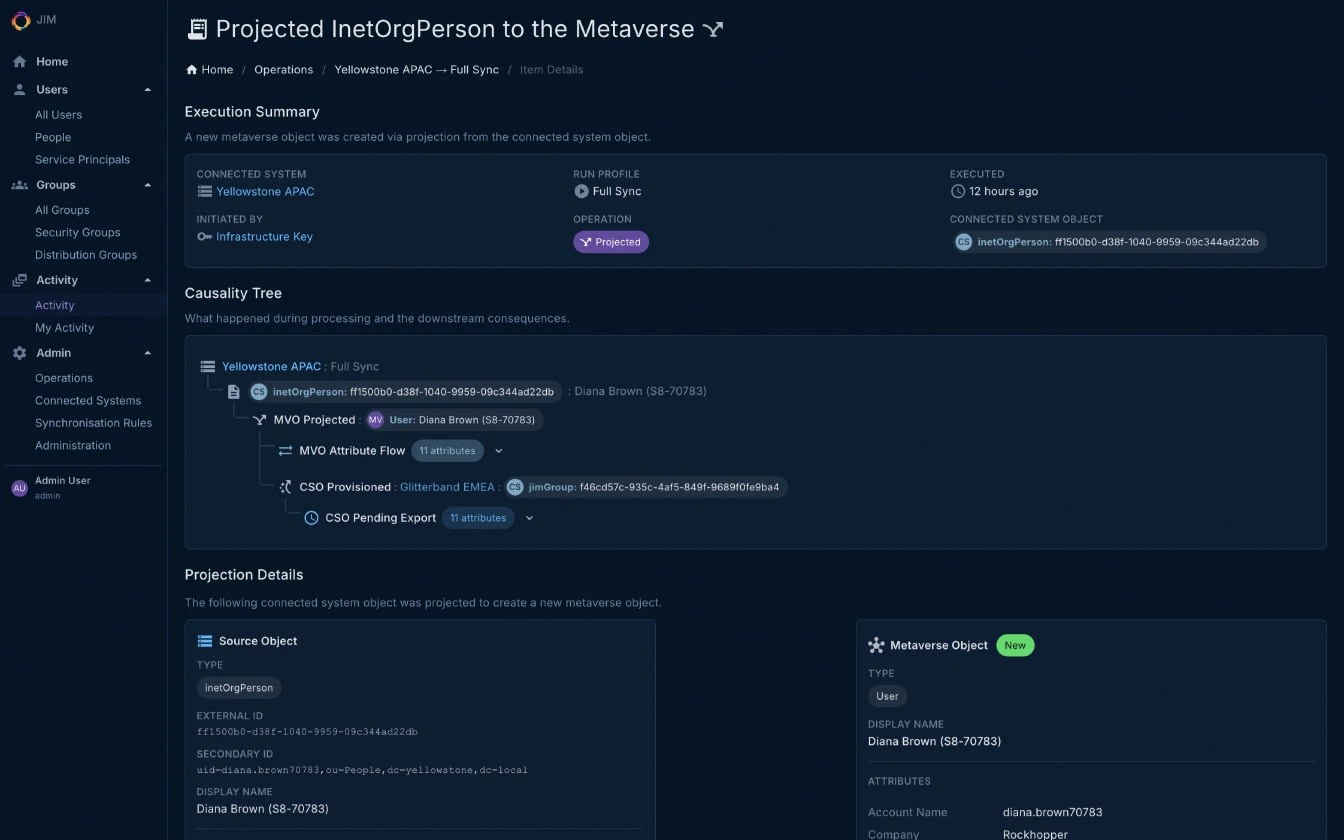This screenshot has height=840, width=1344.
Task: Click the Home house icon in sidebar
Action: click(x=19, y=62)
